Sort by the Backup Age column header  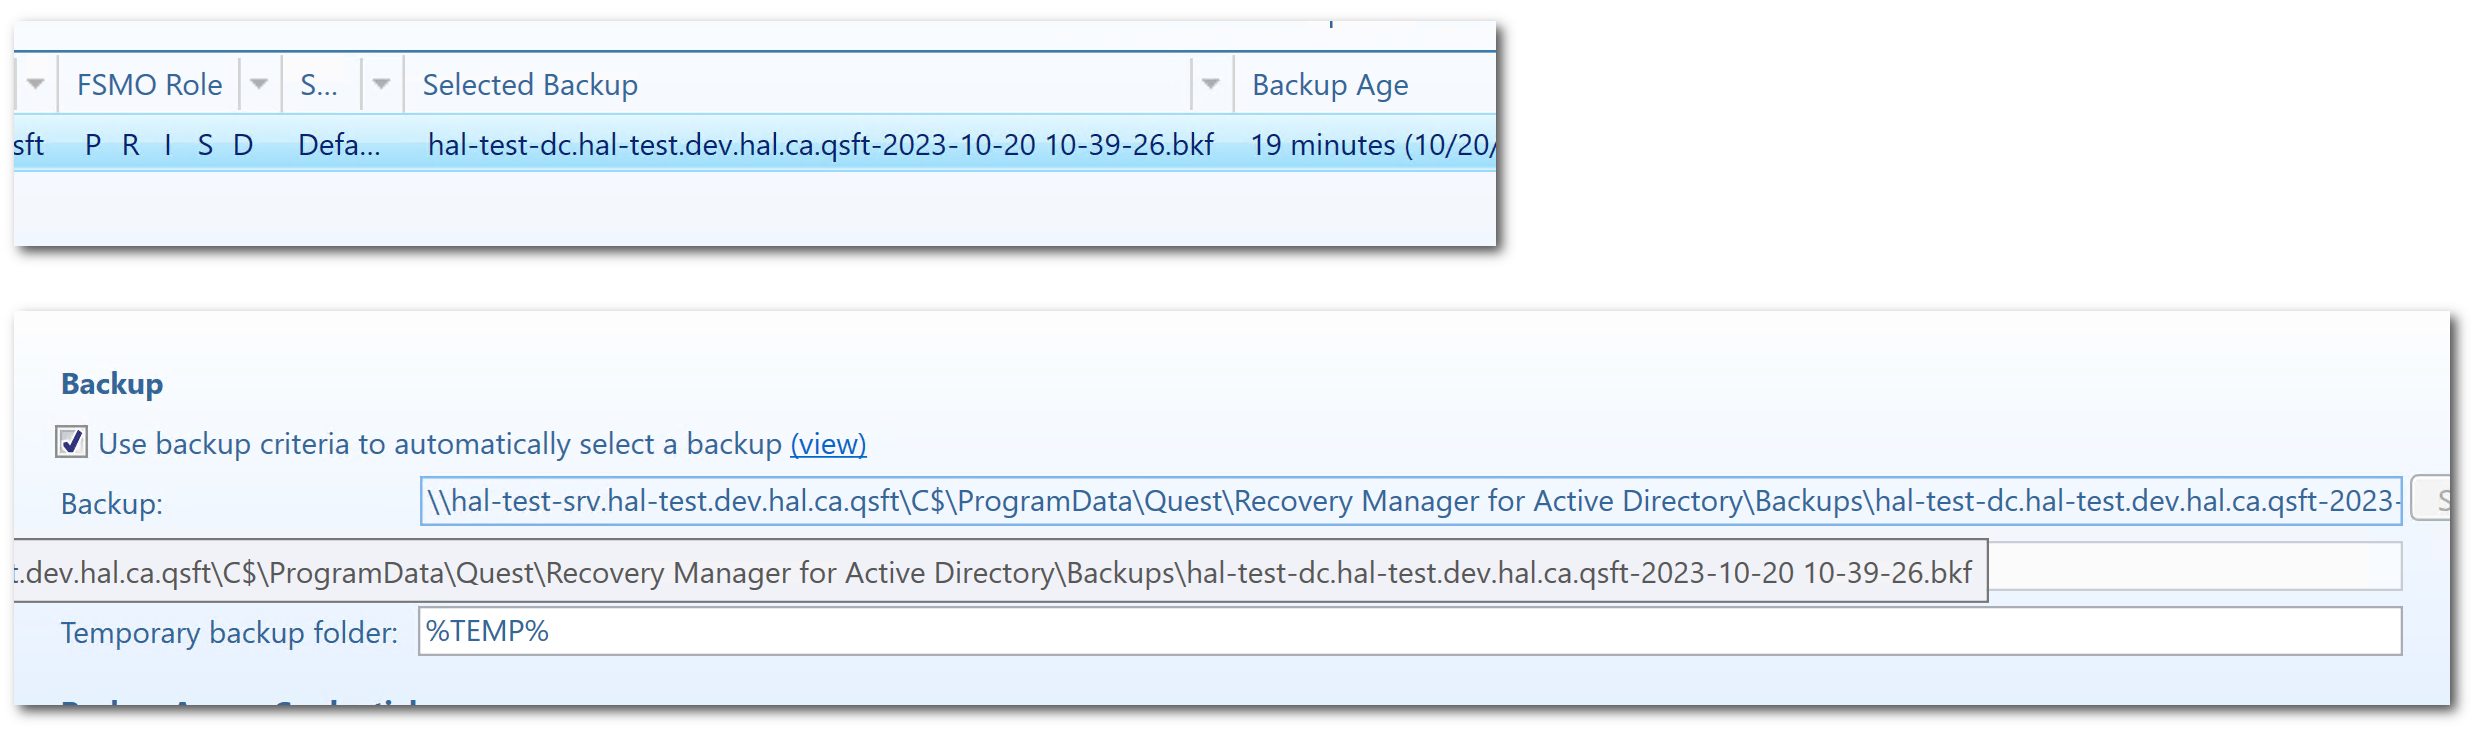[x=1330, y=84]
